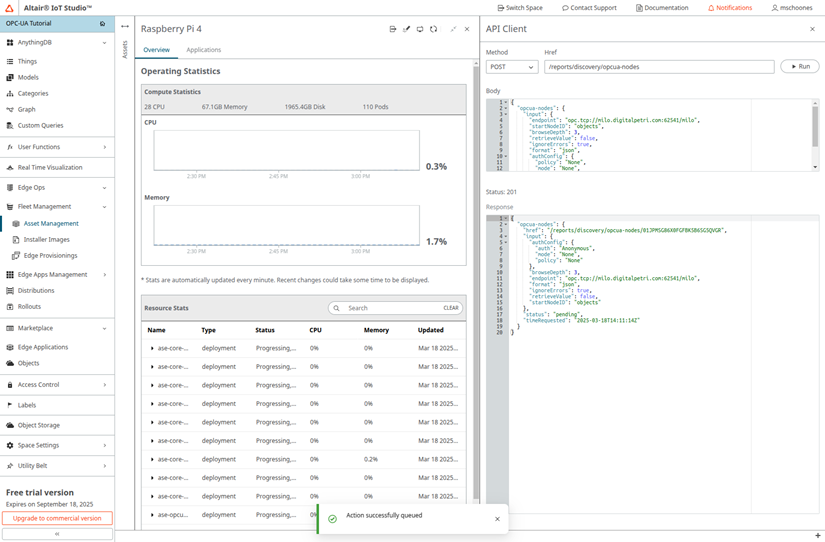Collapse the Fleet Management section

click(x=104, y=207)
